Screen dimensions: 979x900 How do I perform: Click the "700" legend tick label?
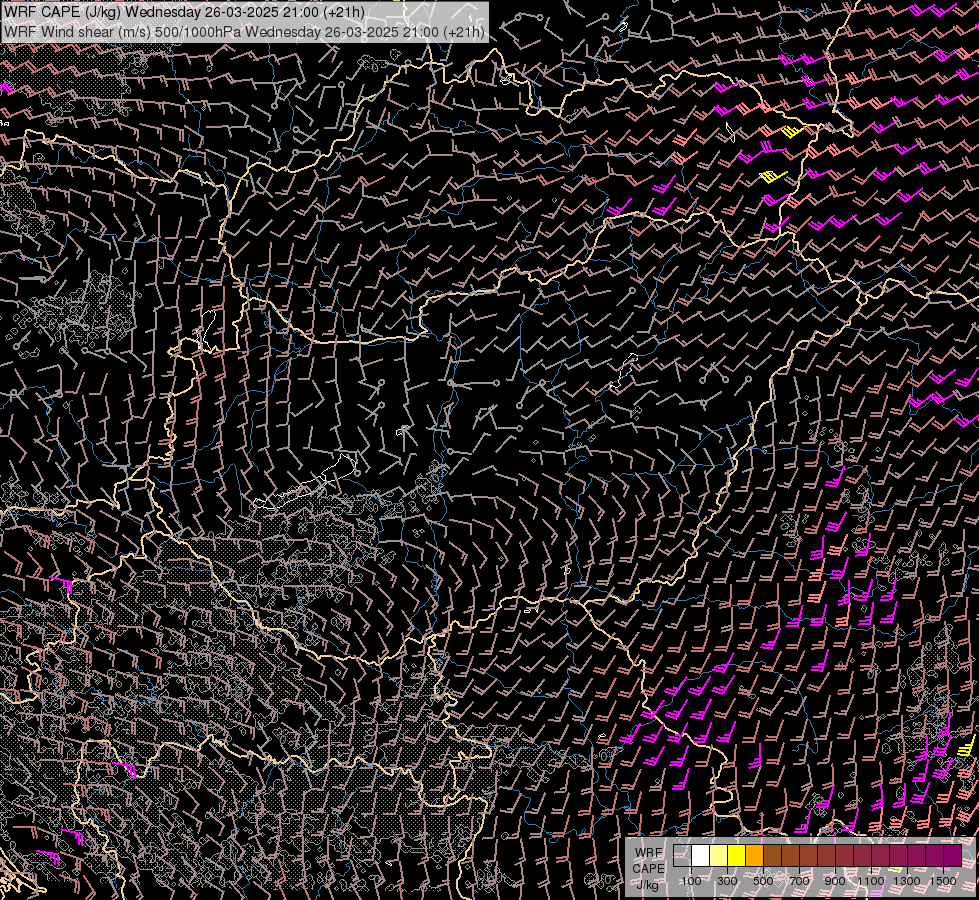pyautogui.click(x=799, y=881)
